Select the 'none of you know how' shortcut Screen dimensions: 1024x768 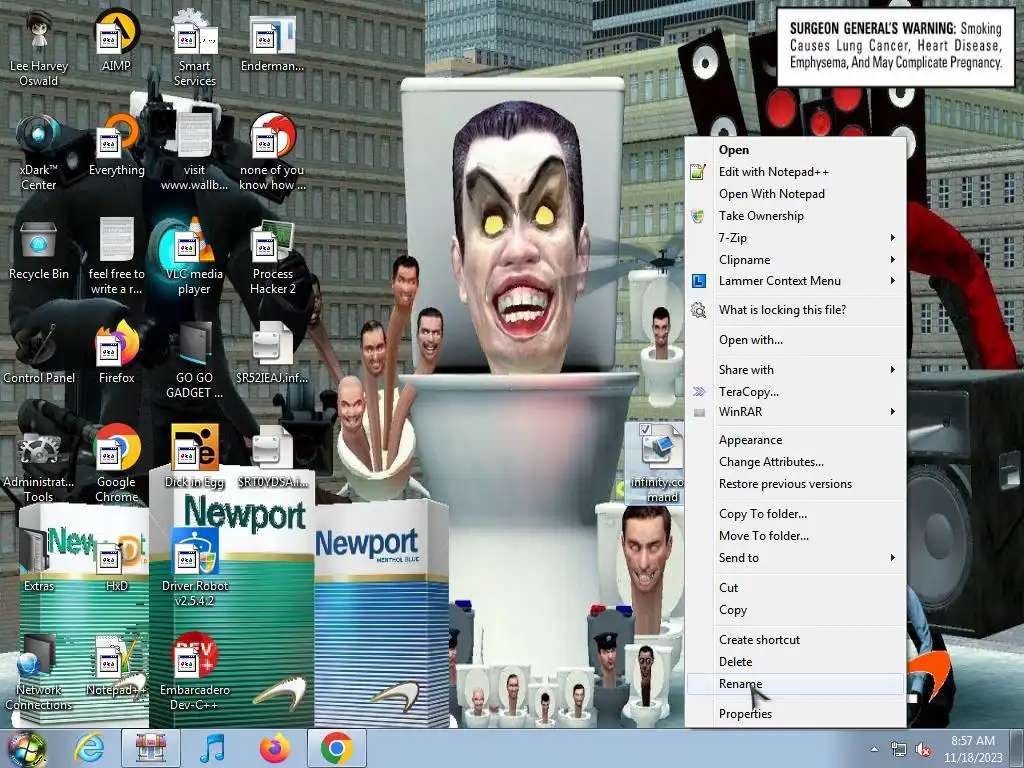(272, 152)
